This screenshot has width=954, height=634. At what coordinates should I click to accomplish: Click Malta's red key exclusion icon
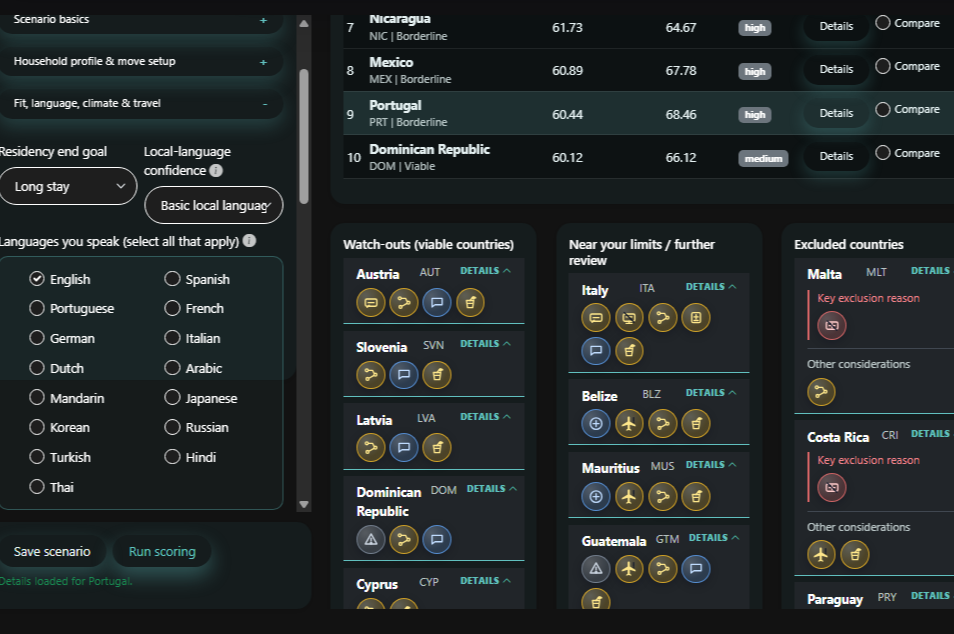point(832,326)
